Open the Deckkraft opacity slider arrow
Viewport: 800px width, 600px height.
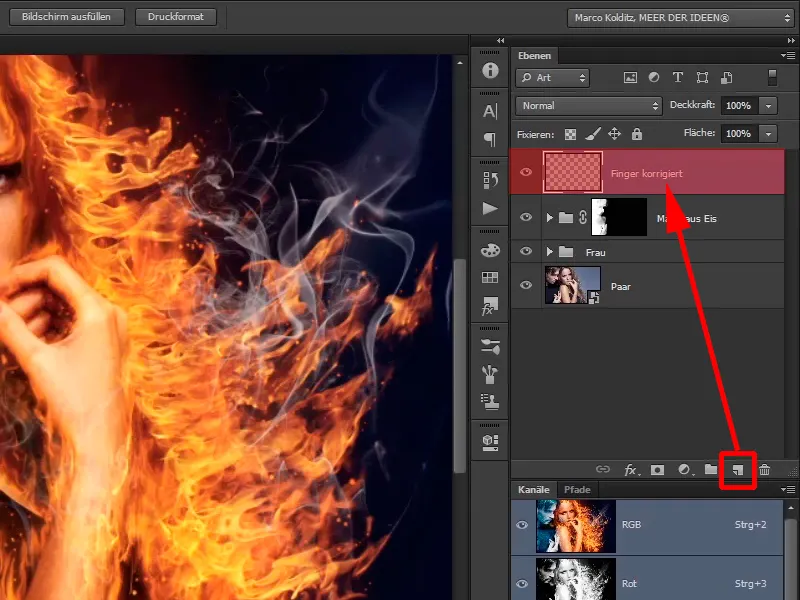tap(768, 106)
